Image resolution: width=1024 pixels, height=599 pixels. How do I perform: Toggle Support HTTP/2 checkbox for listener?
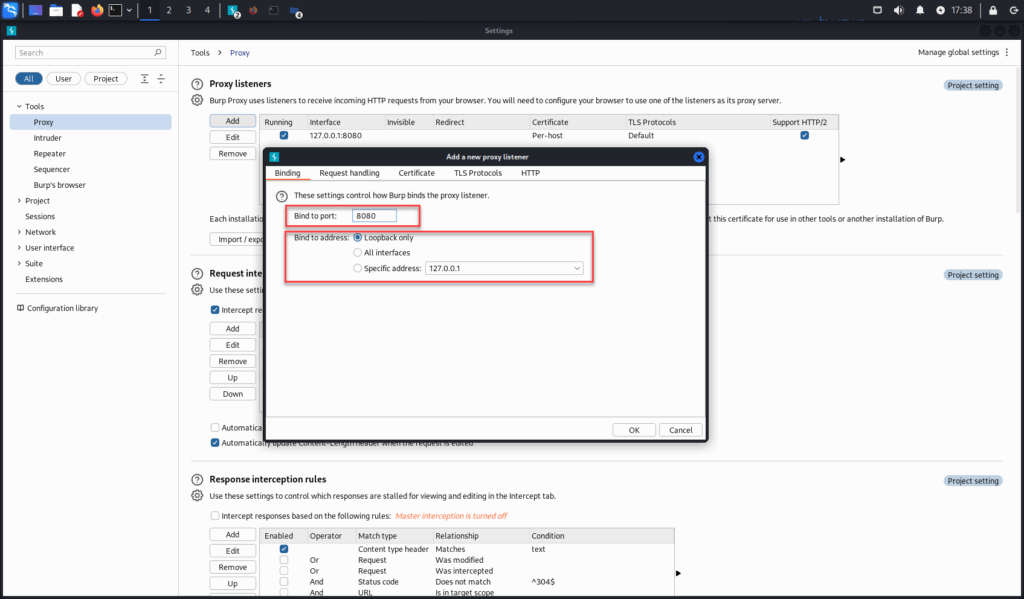click(x=805, y=135)
